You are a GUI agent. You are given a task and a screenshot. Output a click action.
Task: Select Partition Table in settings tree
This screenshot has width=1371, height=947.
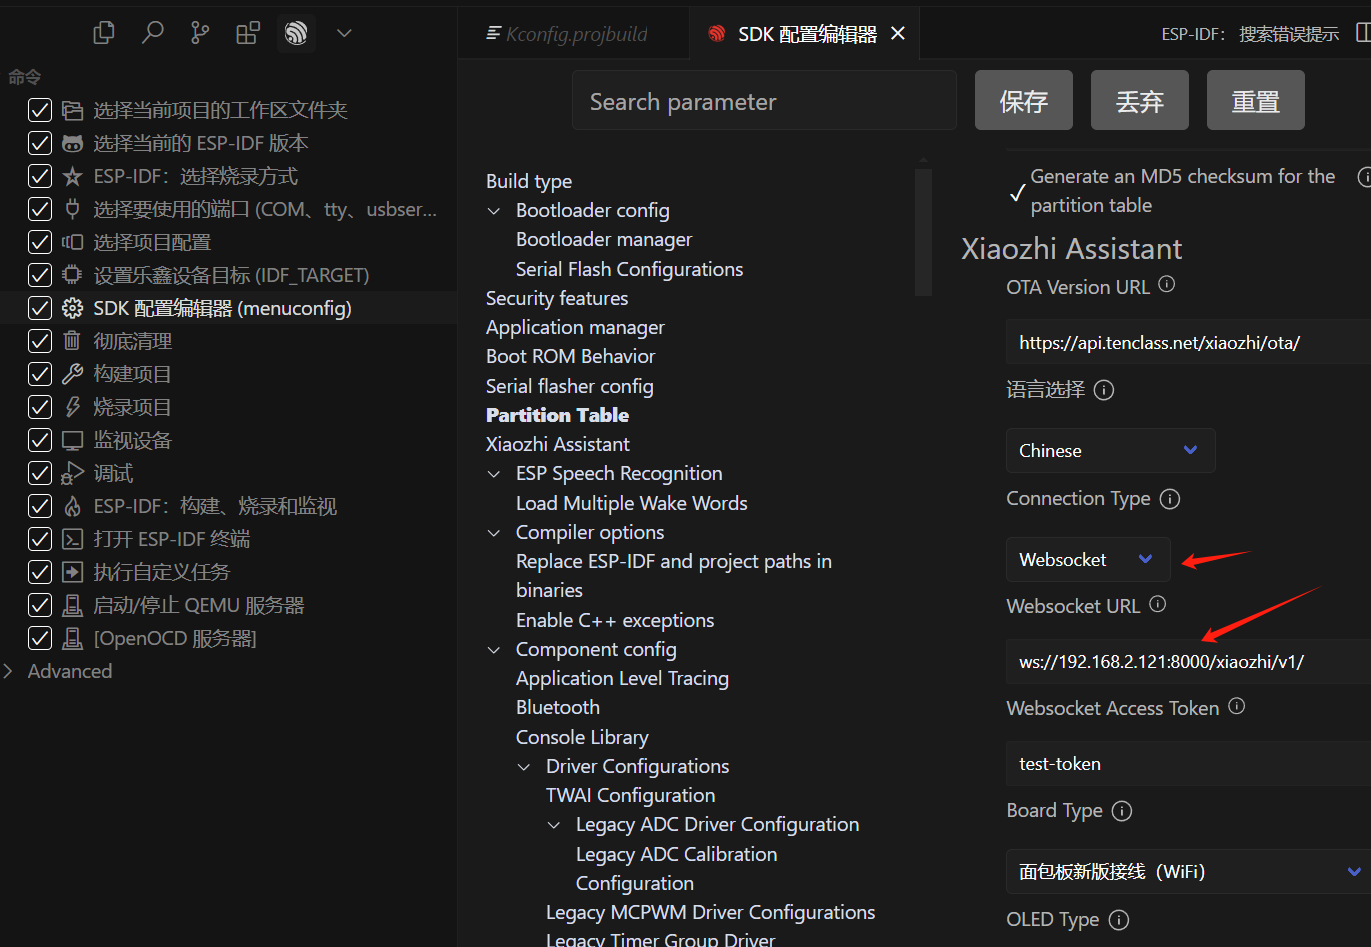[557, 415]
